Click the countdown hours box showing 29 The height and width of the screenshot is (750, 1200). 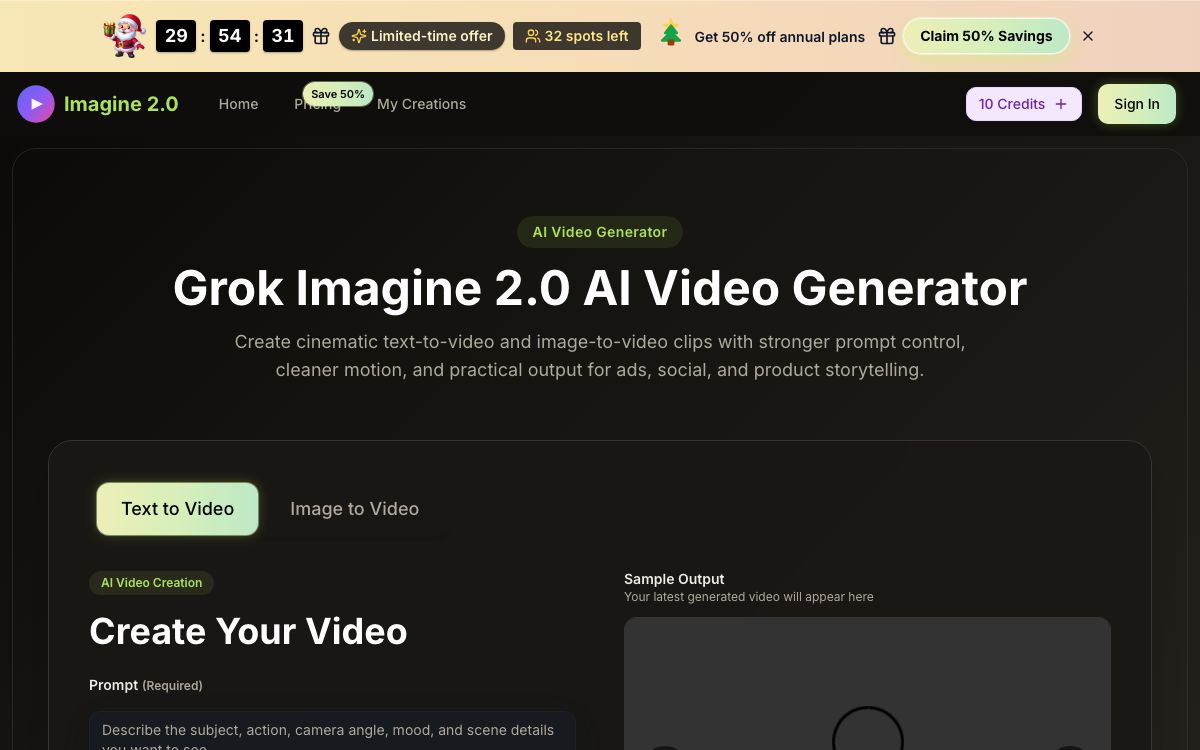point(176,36)
